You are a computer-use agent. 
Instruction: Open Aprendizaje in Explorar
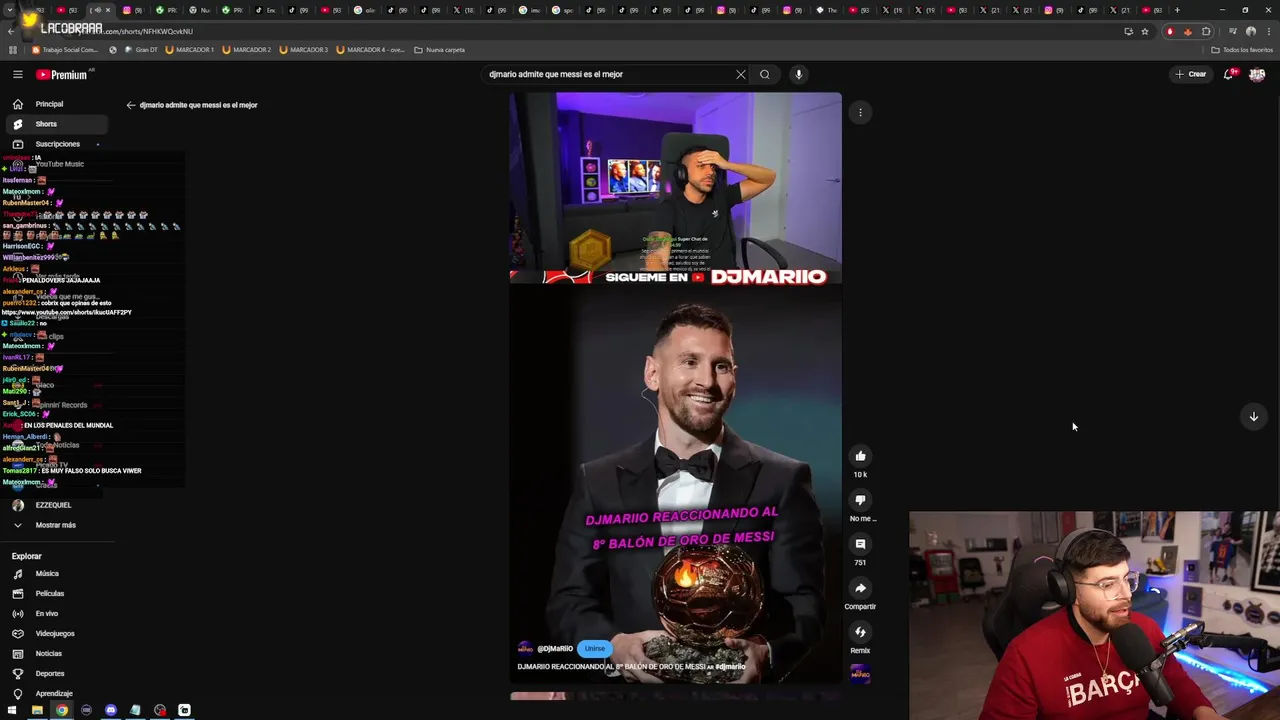(55, 694)
